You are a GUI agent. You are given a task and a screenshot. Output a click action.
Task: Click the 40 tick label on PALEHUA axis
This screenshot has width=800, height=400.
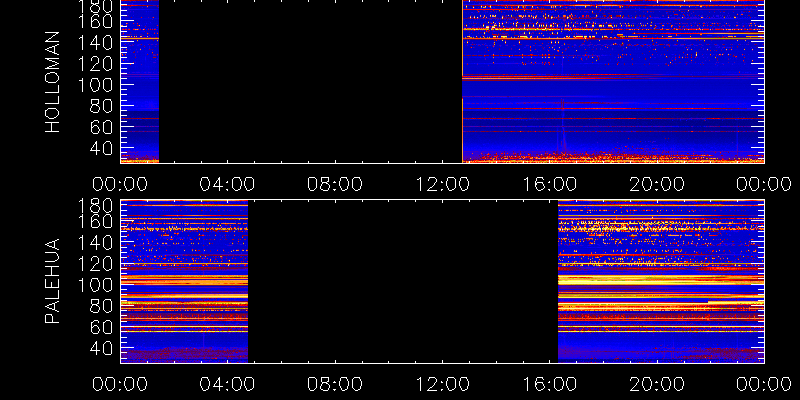pos(101,348)
